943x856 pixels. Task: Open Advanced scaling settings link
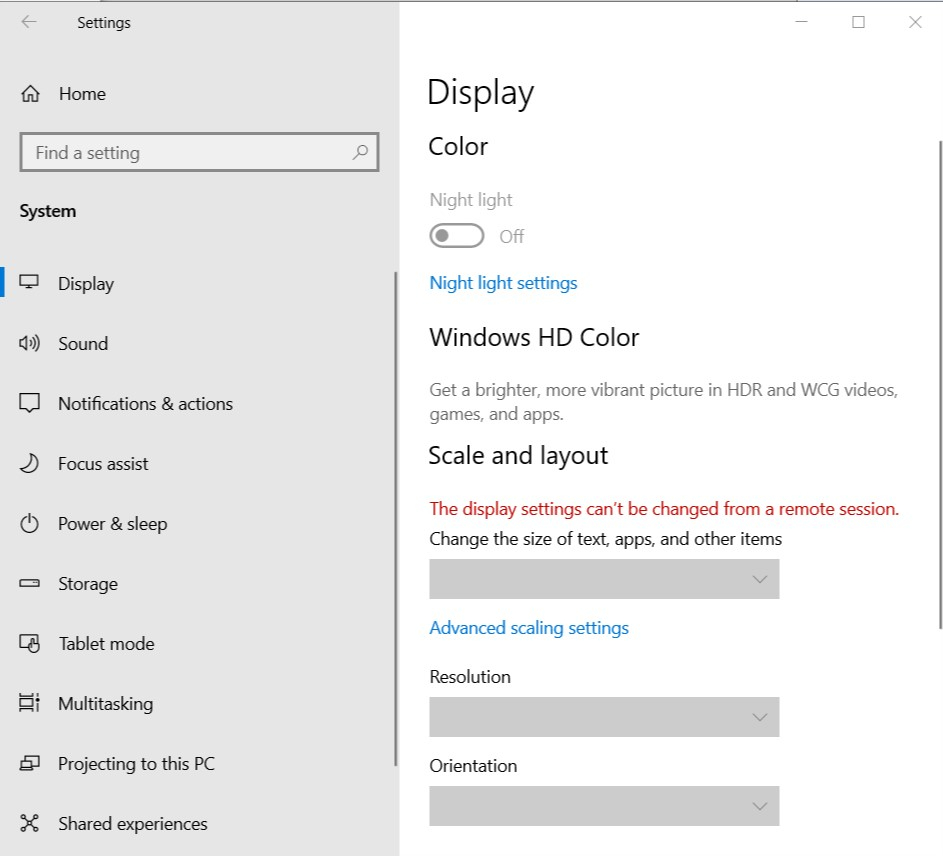click(529, 627)
